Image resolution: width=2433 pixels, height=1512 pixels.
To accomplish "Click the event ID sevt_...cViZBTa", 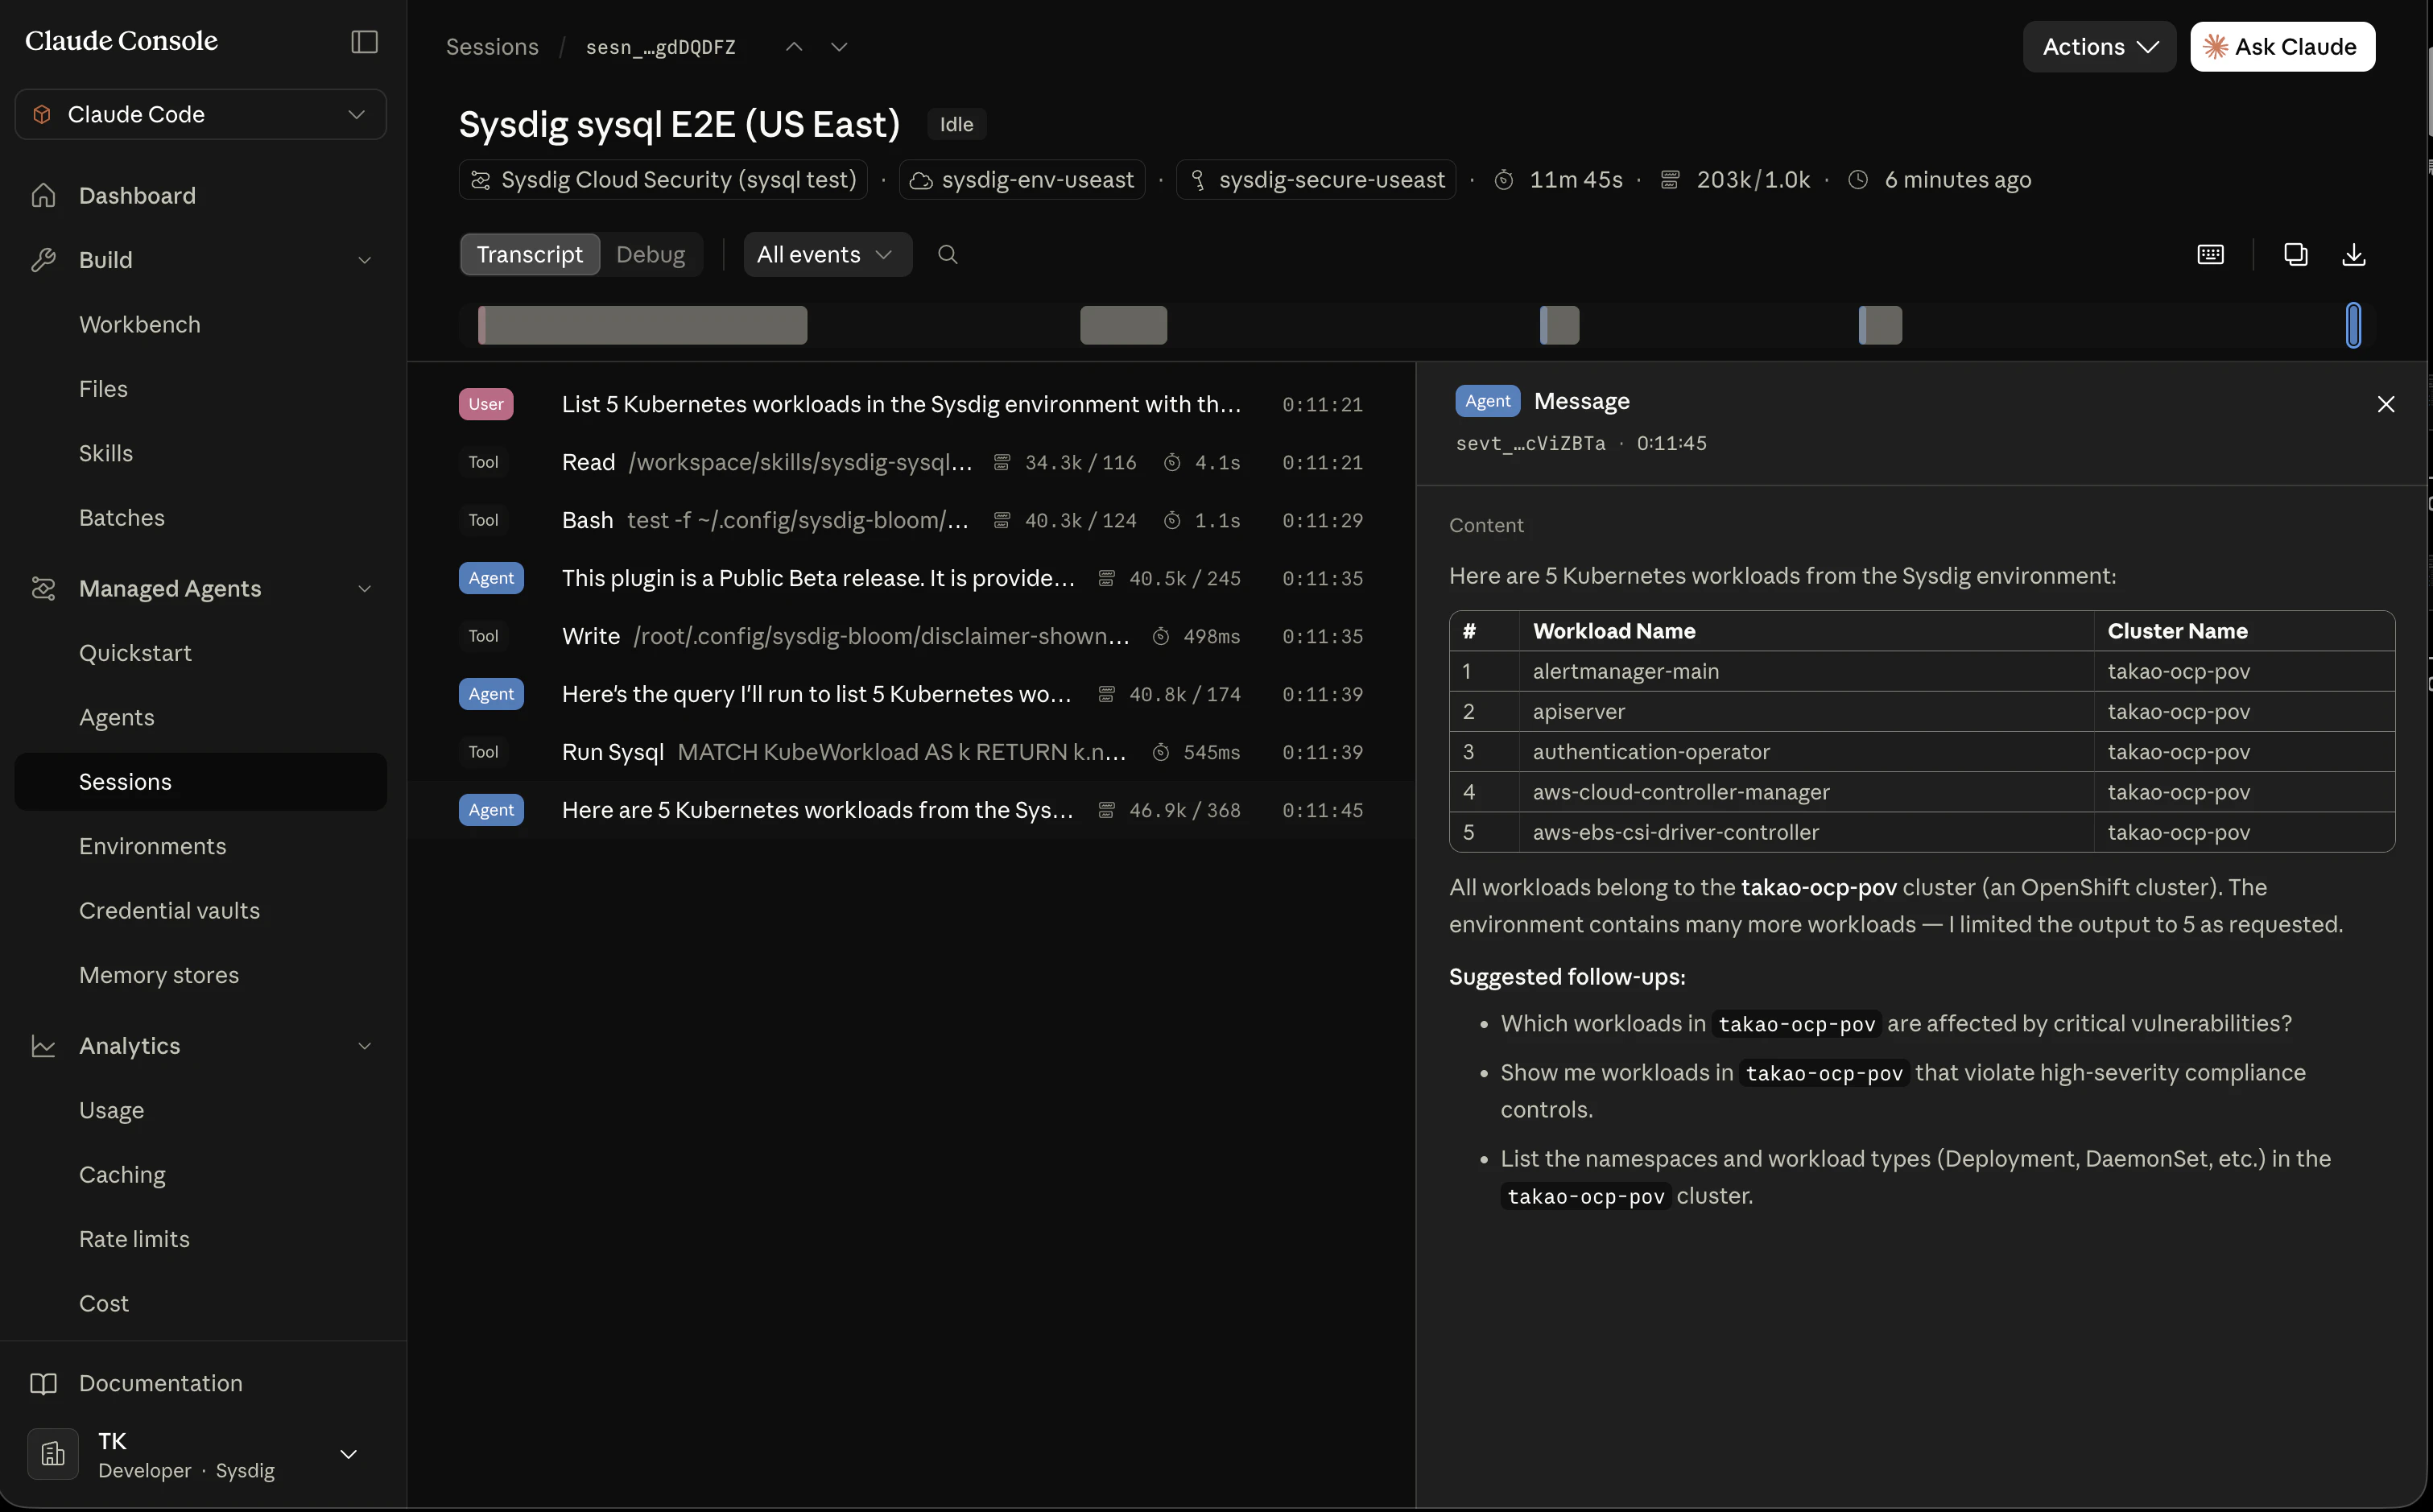I will click(1531, 443).
